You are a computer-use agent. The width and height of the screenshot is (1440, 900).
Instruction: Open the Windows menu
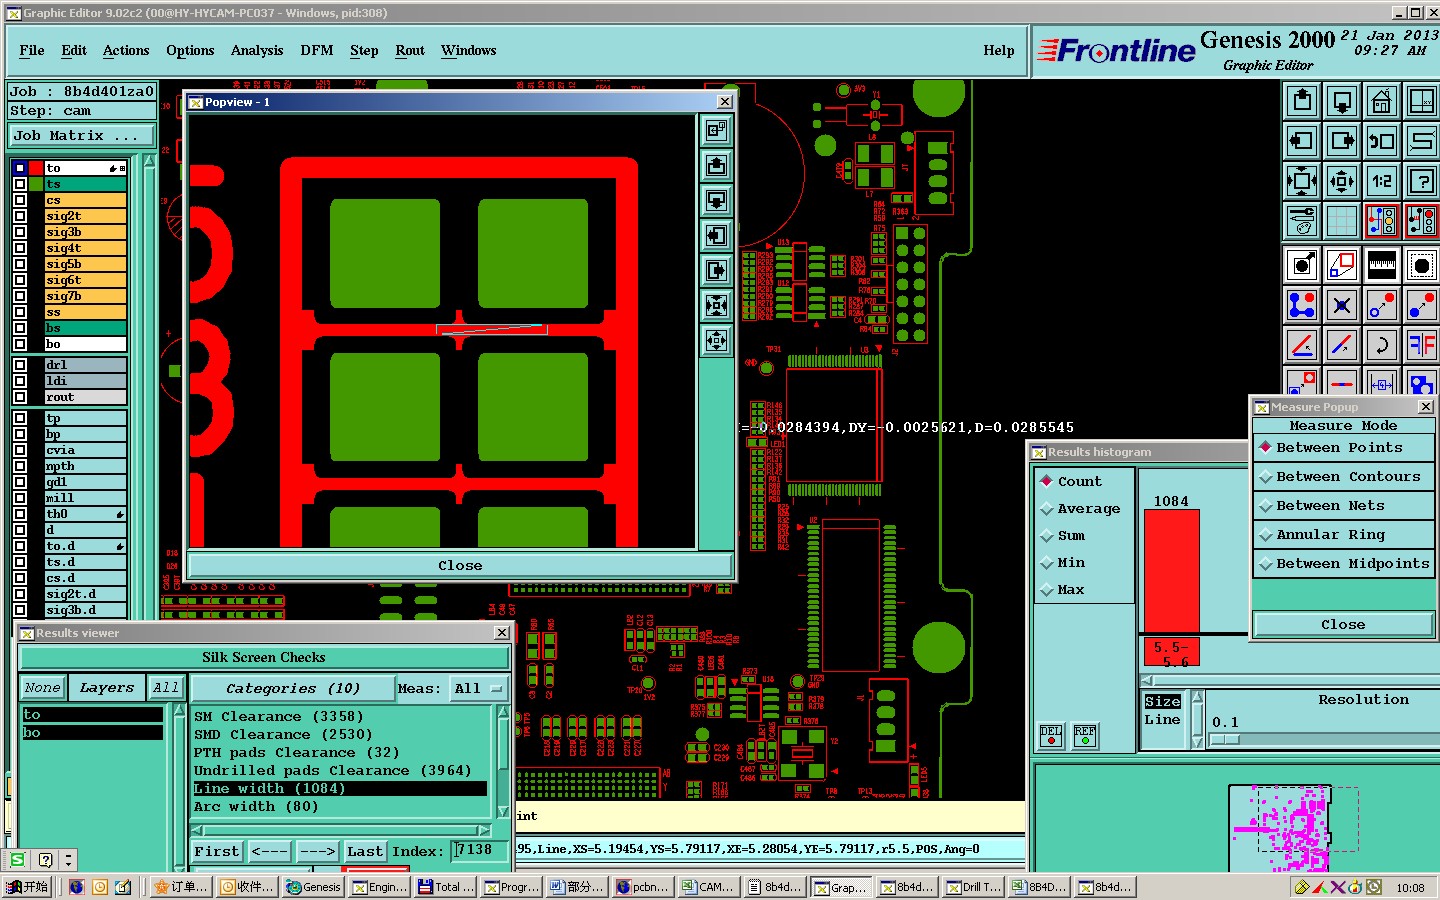point(468,50)
